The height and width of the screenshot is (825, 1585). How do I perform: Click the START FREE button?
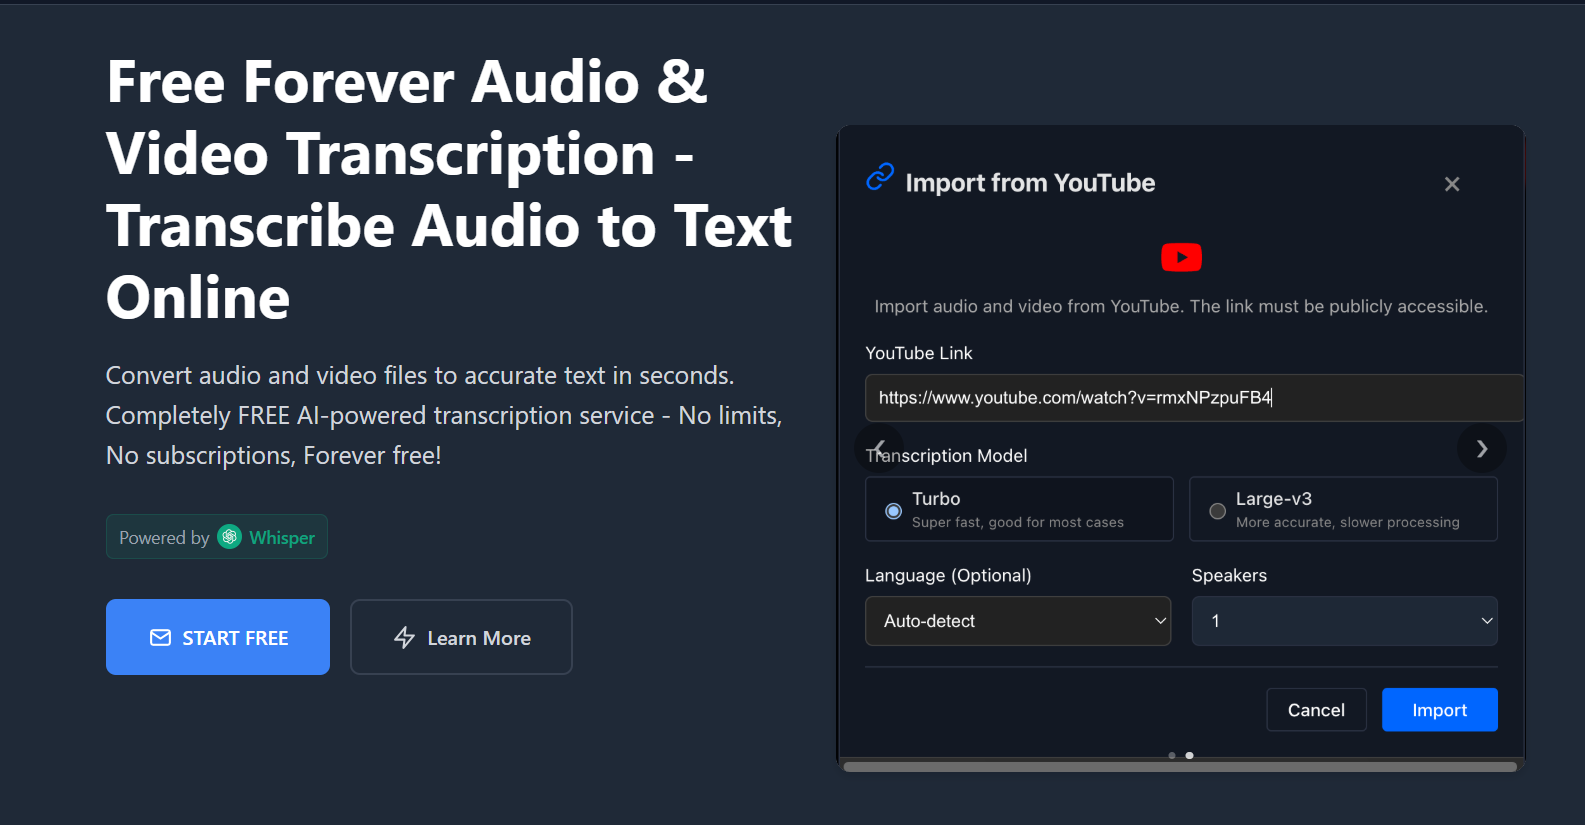[218, 637]
